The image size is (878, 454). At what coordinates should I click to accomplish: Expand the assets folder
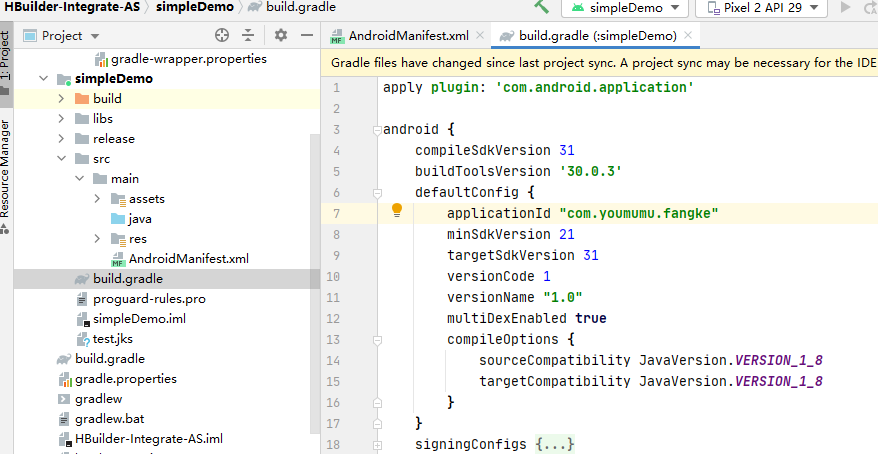(97, 199)
